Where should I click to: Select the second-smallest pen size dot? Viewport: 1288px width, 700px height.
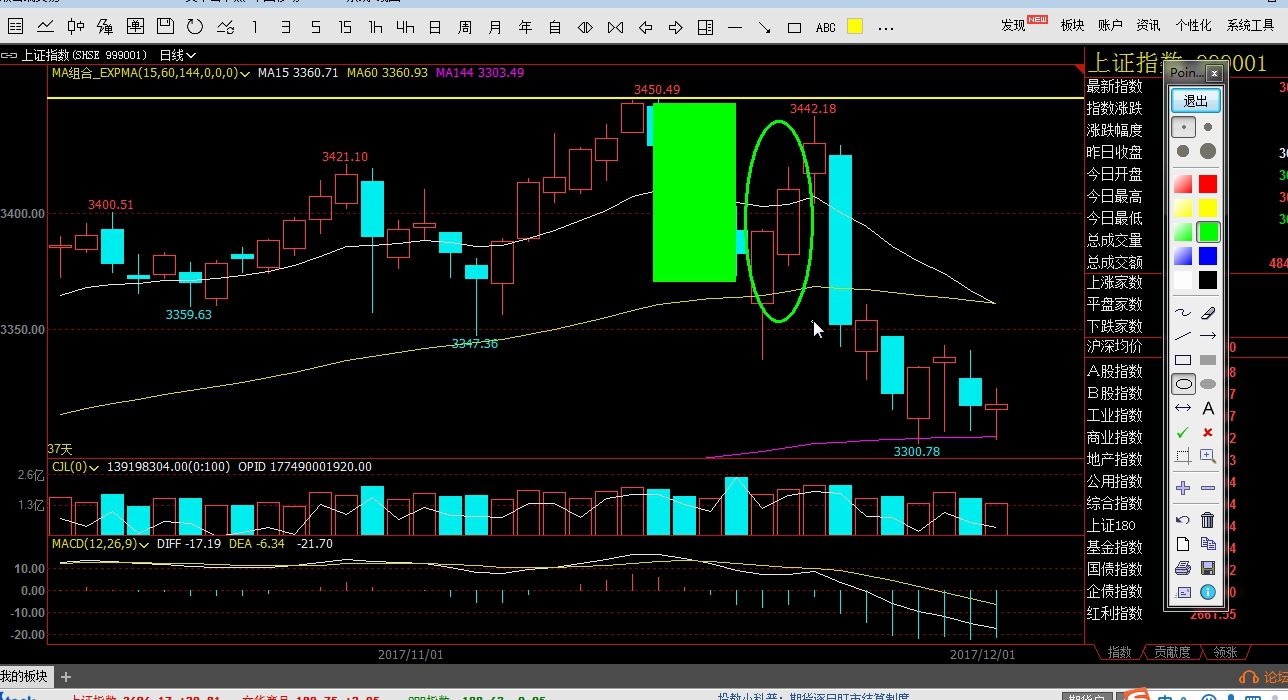tap(1208, 127)
